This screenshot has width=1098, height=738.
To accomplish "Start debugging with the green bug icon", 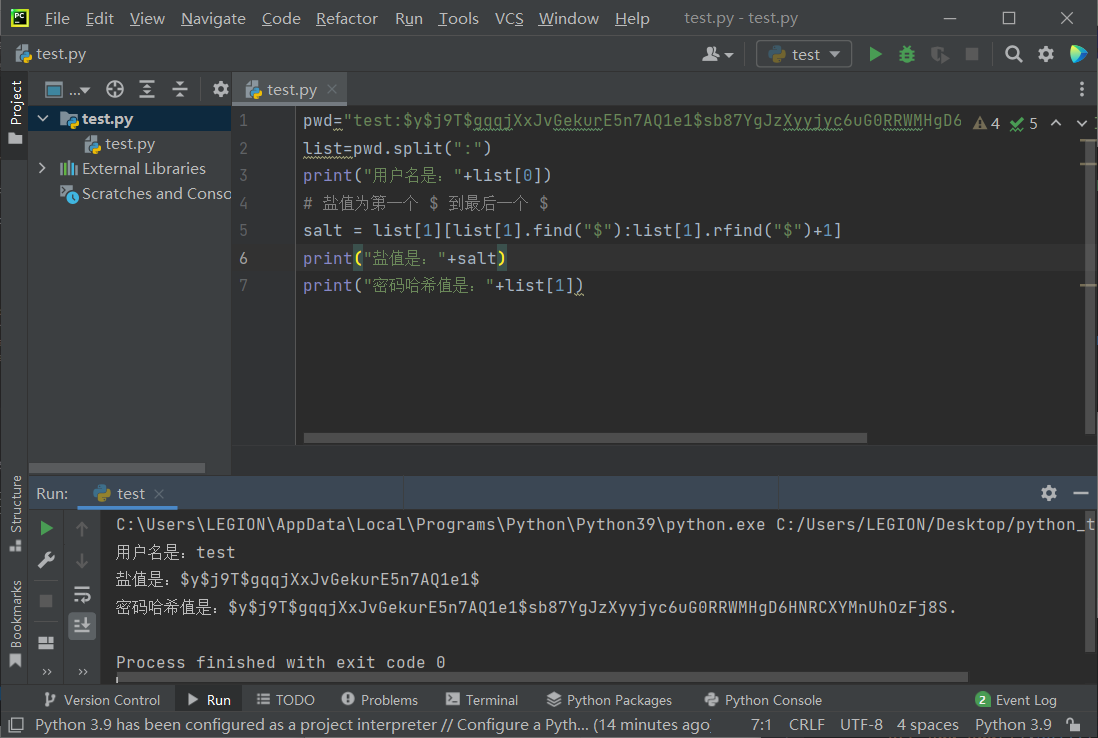I will tap(907, 55).
